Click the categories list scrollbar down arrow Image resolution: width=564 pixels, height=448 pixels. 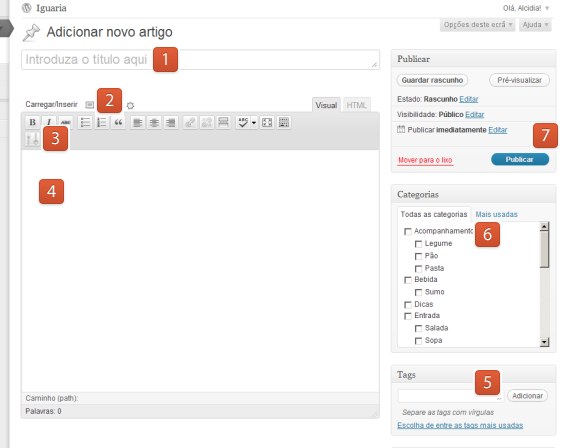[545, 342]
